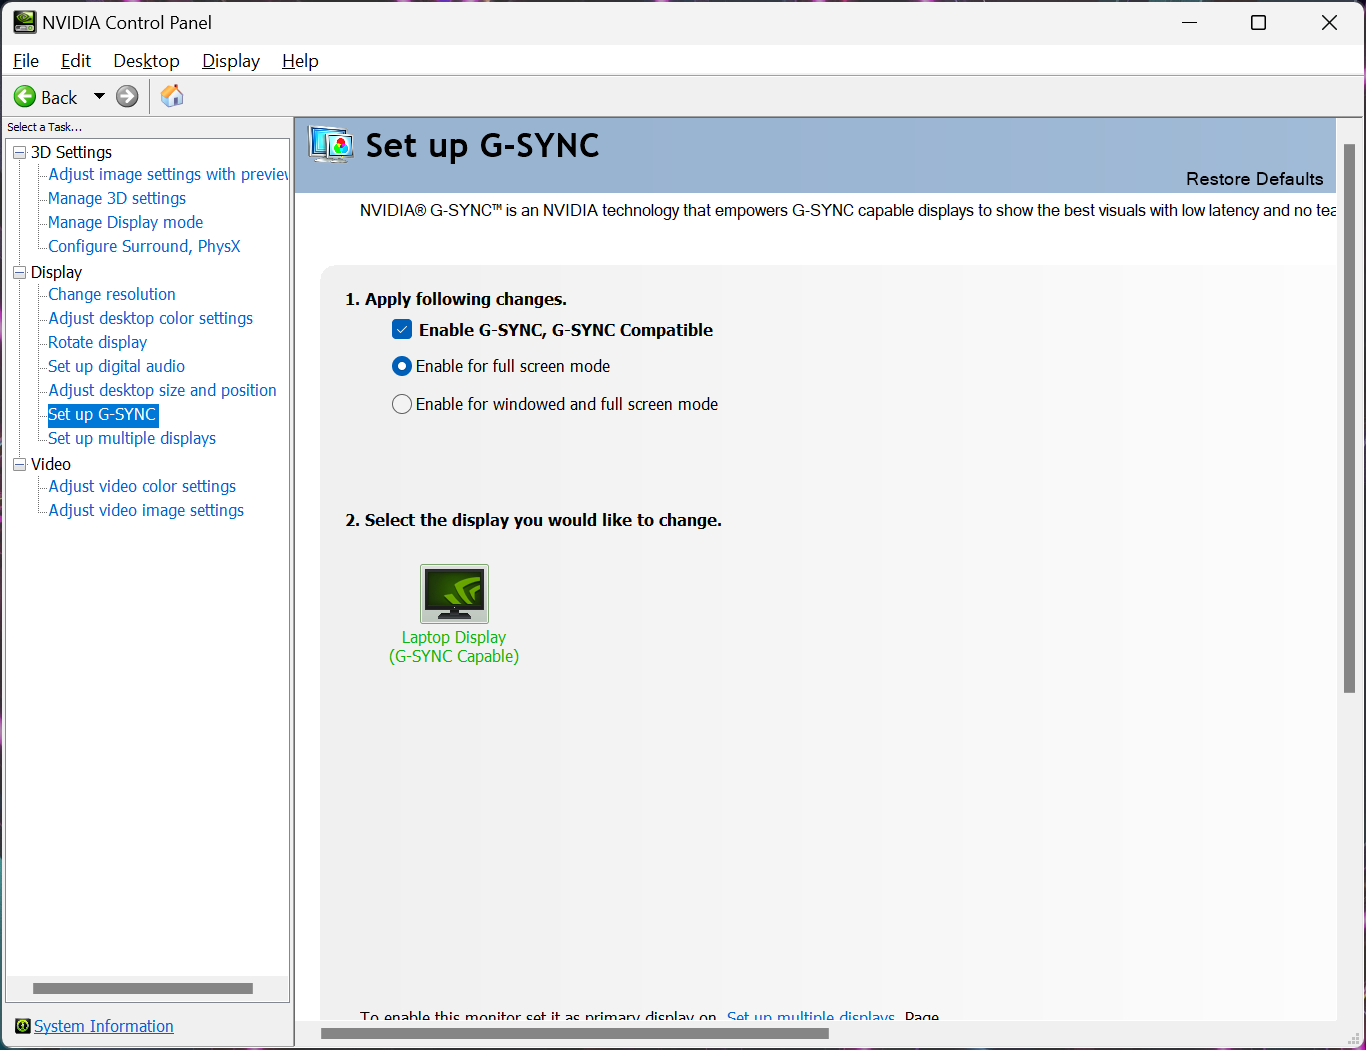The height and width of the screenshot is (1050, 1366).
Task: Open Change resolution task
Action: [x=112, y=294]
